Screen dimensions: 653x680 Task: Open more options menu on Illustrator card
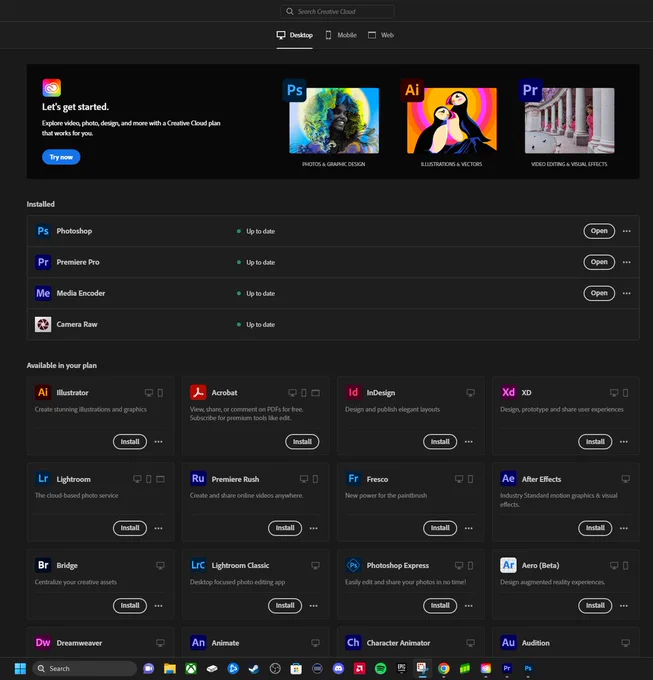(x=159, y=441)
